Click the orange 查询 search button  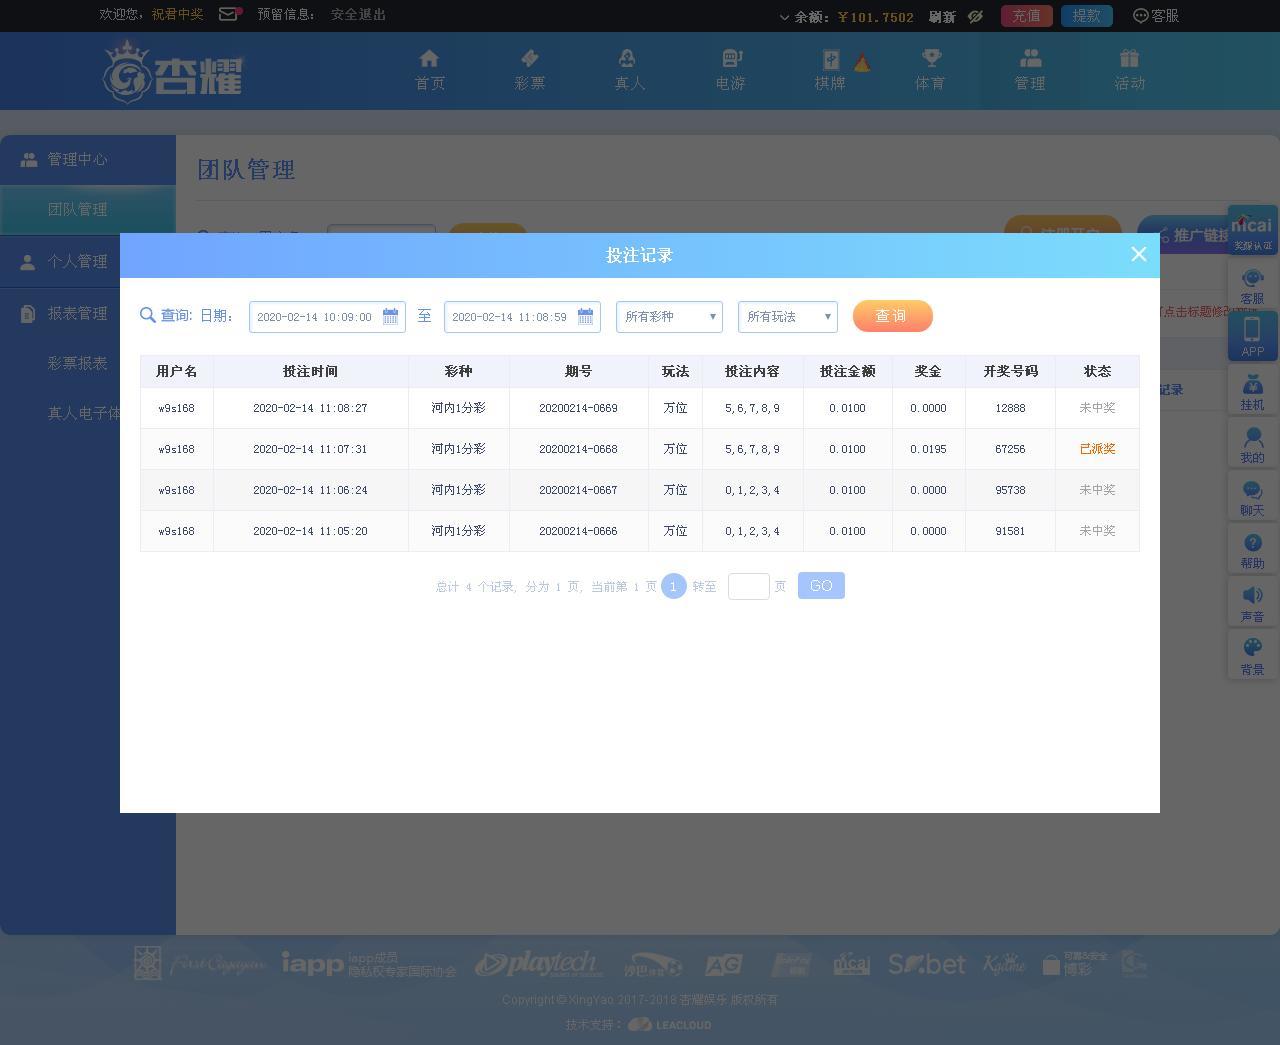(892, 316)
